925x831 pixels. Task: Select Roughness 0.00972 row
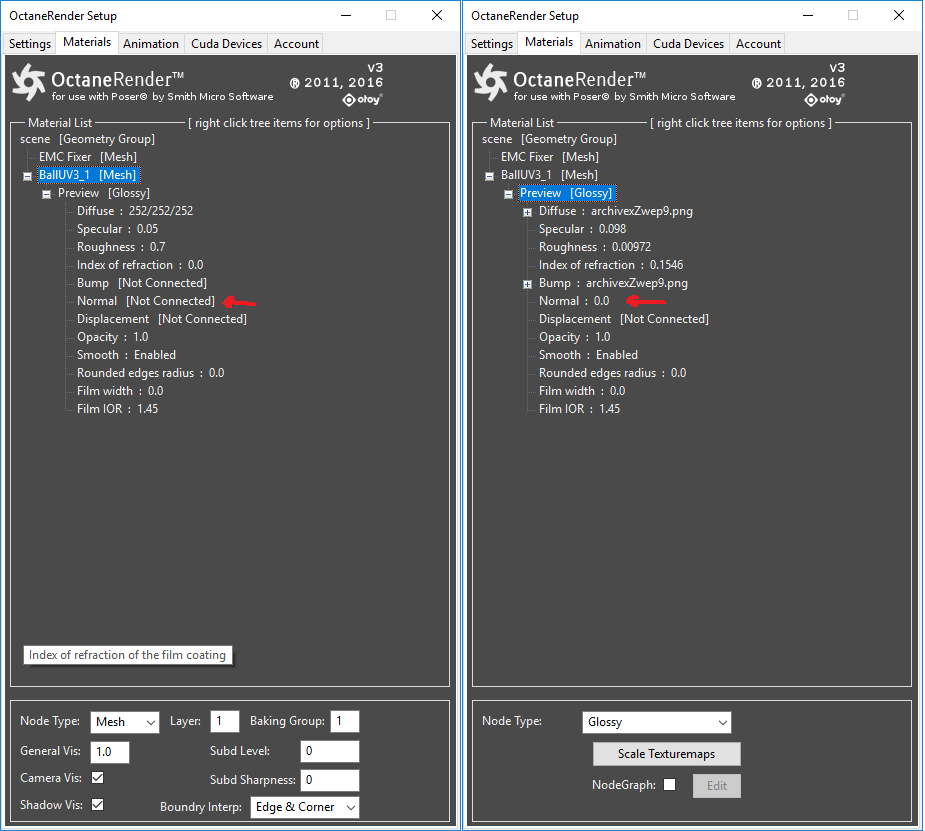595,247
